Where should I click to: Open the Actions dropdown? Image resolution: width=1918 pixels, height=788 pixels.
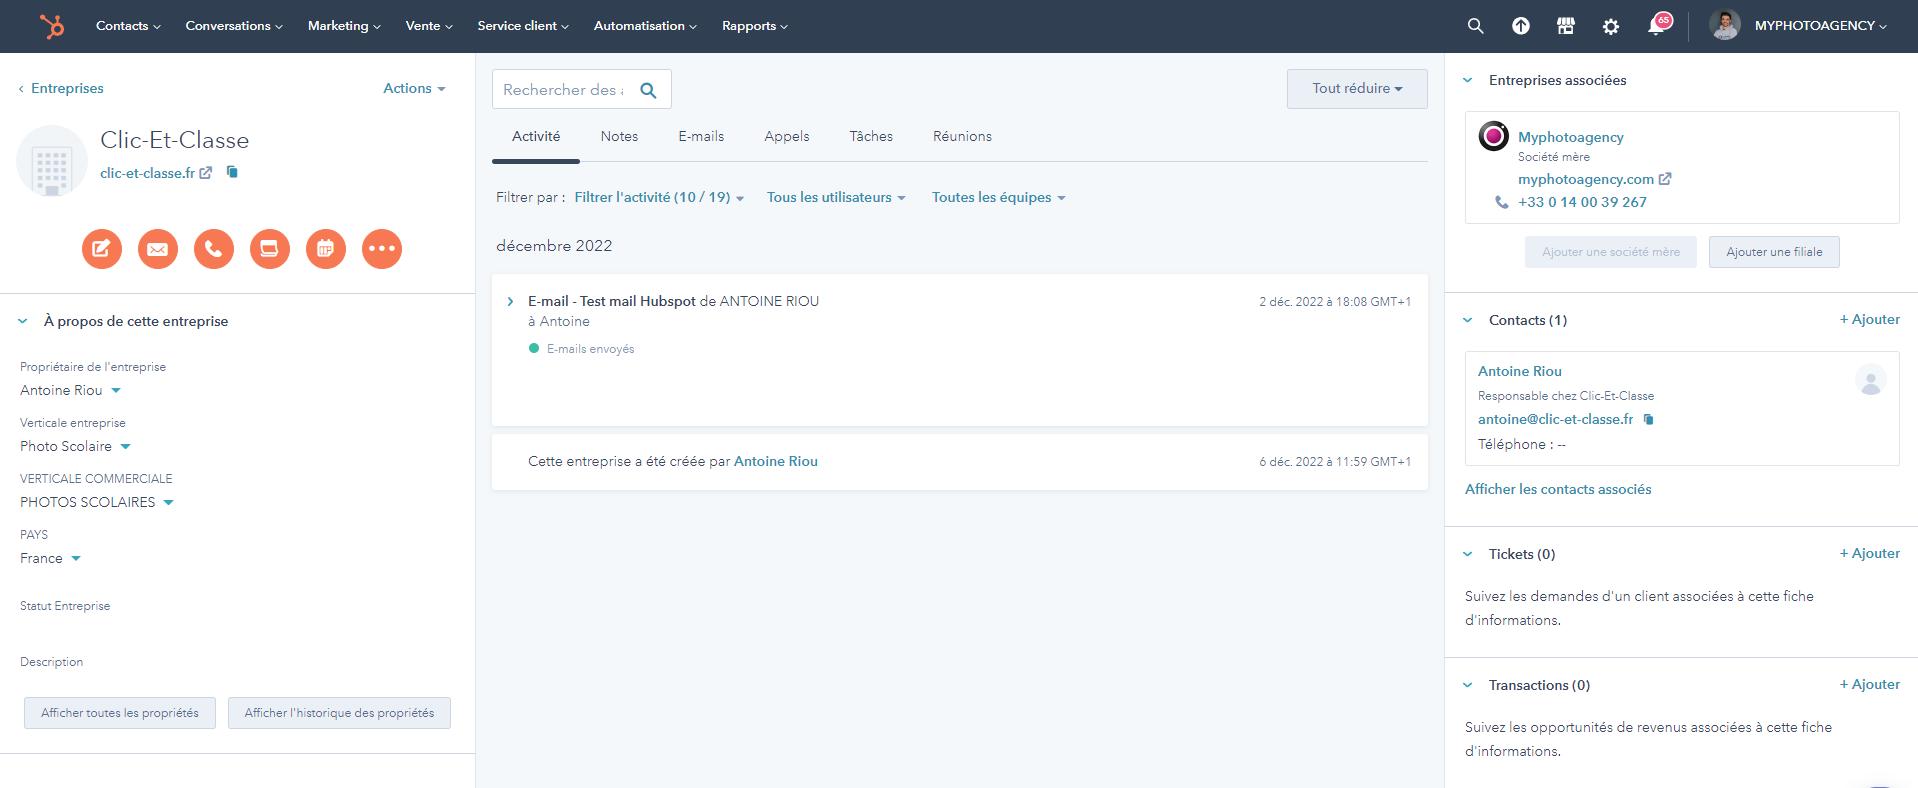pos(414,88)
